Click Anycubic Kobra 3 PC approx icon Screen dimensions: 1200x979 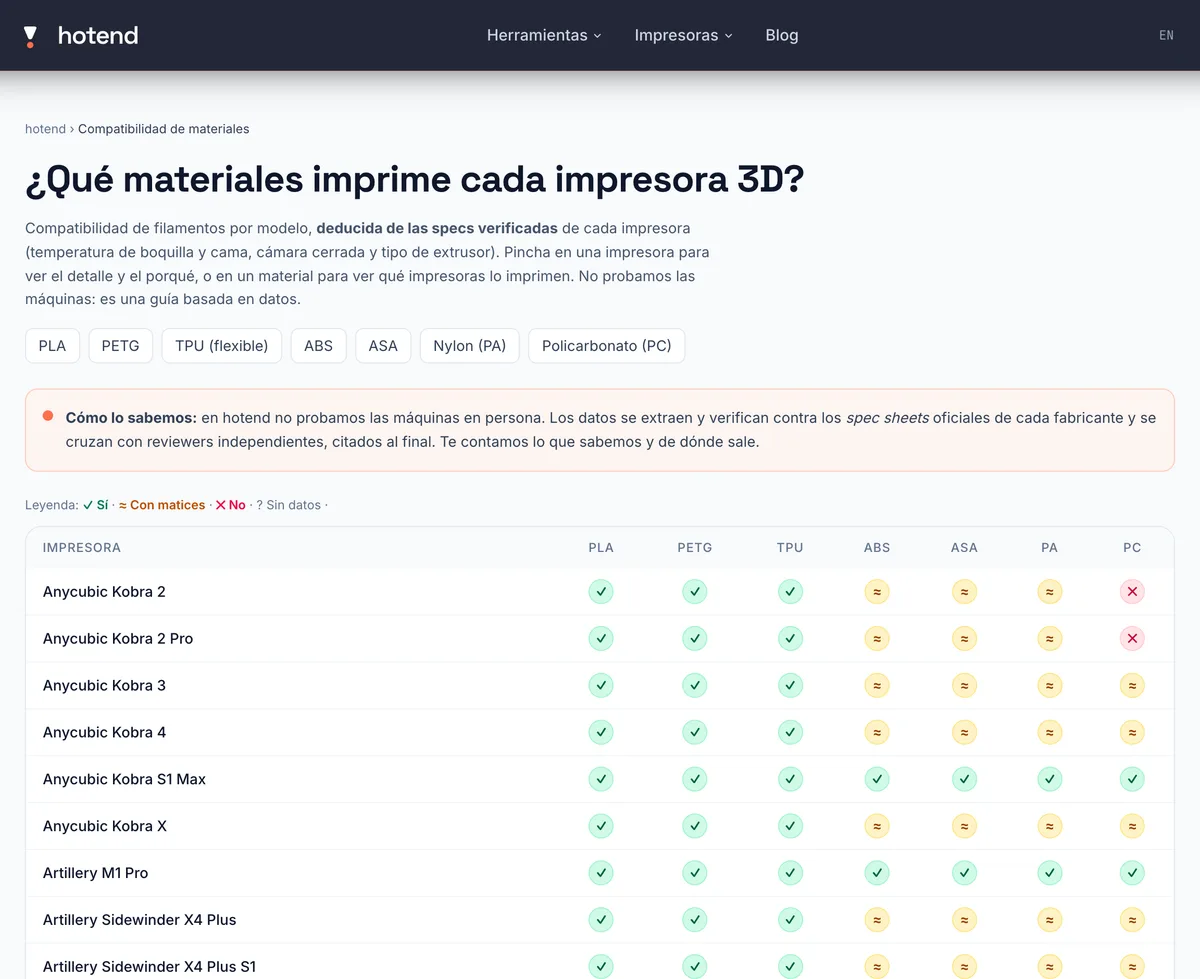pyautogui.click(x=1132, y=686)
